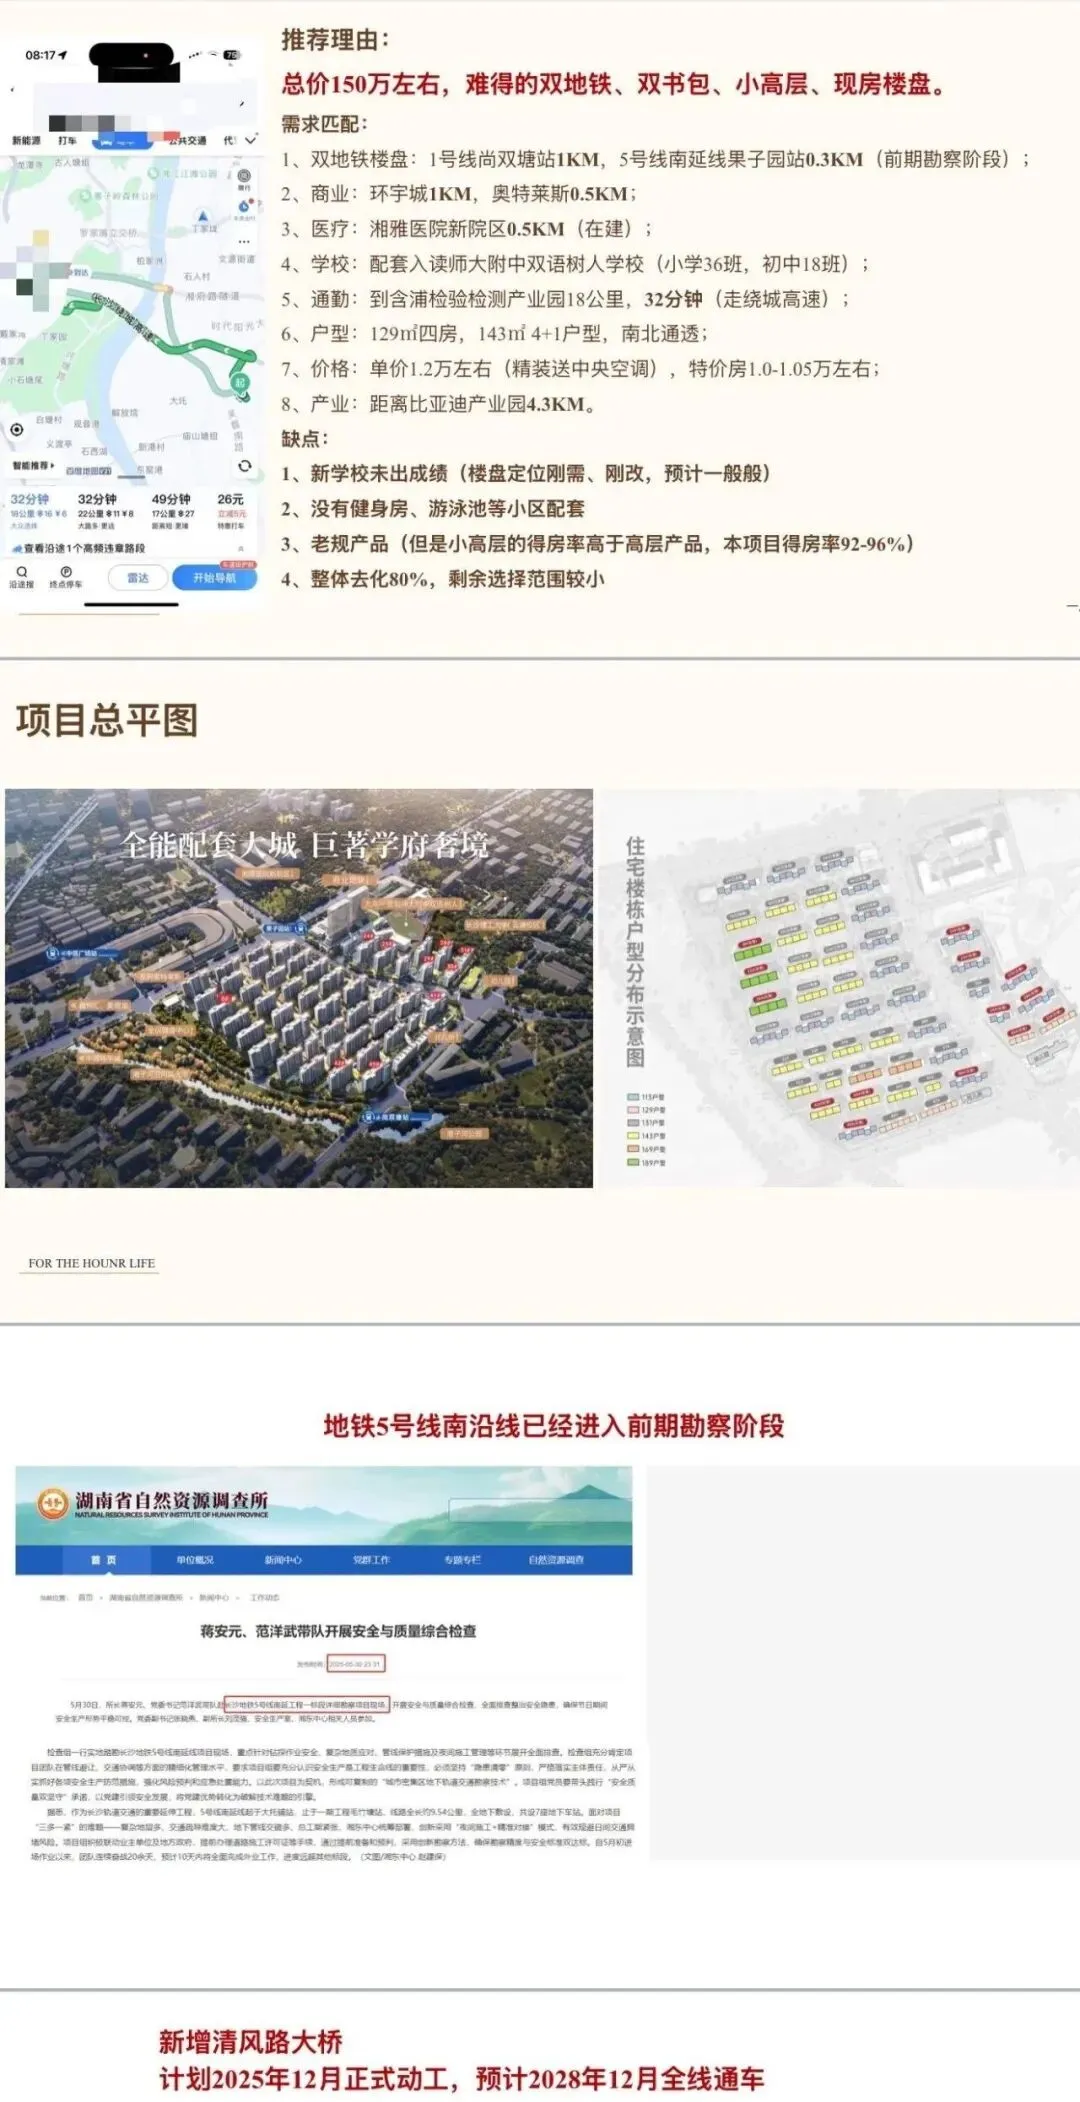Click the line about 距离比亚迪产业园4.3KM
1080x2102 pixels.
click(x=438, y=404)
